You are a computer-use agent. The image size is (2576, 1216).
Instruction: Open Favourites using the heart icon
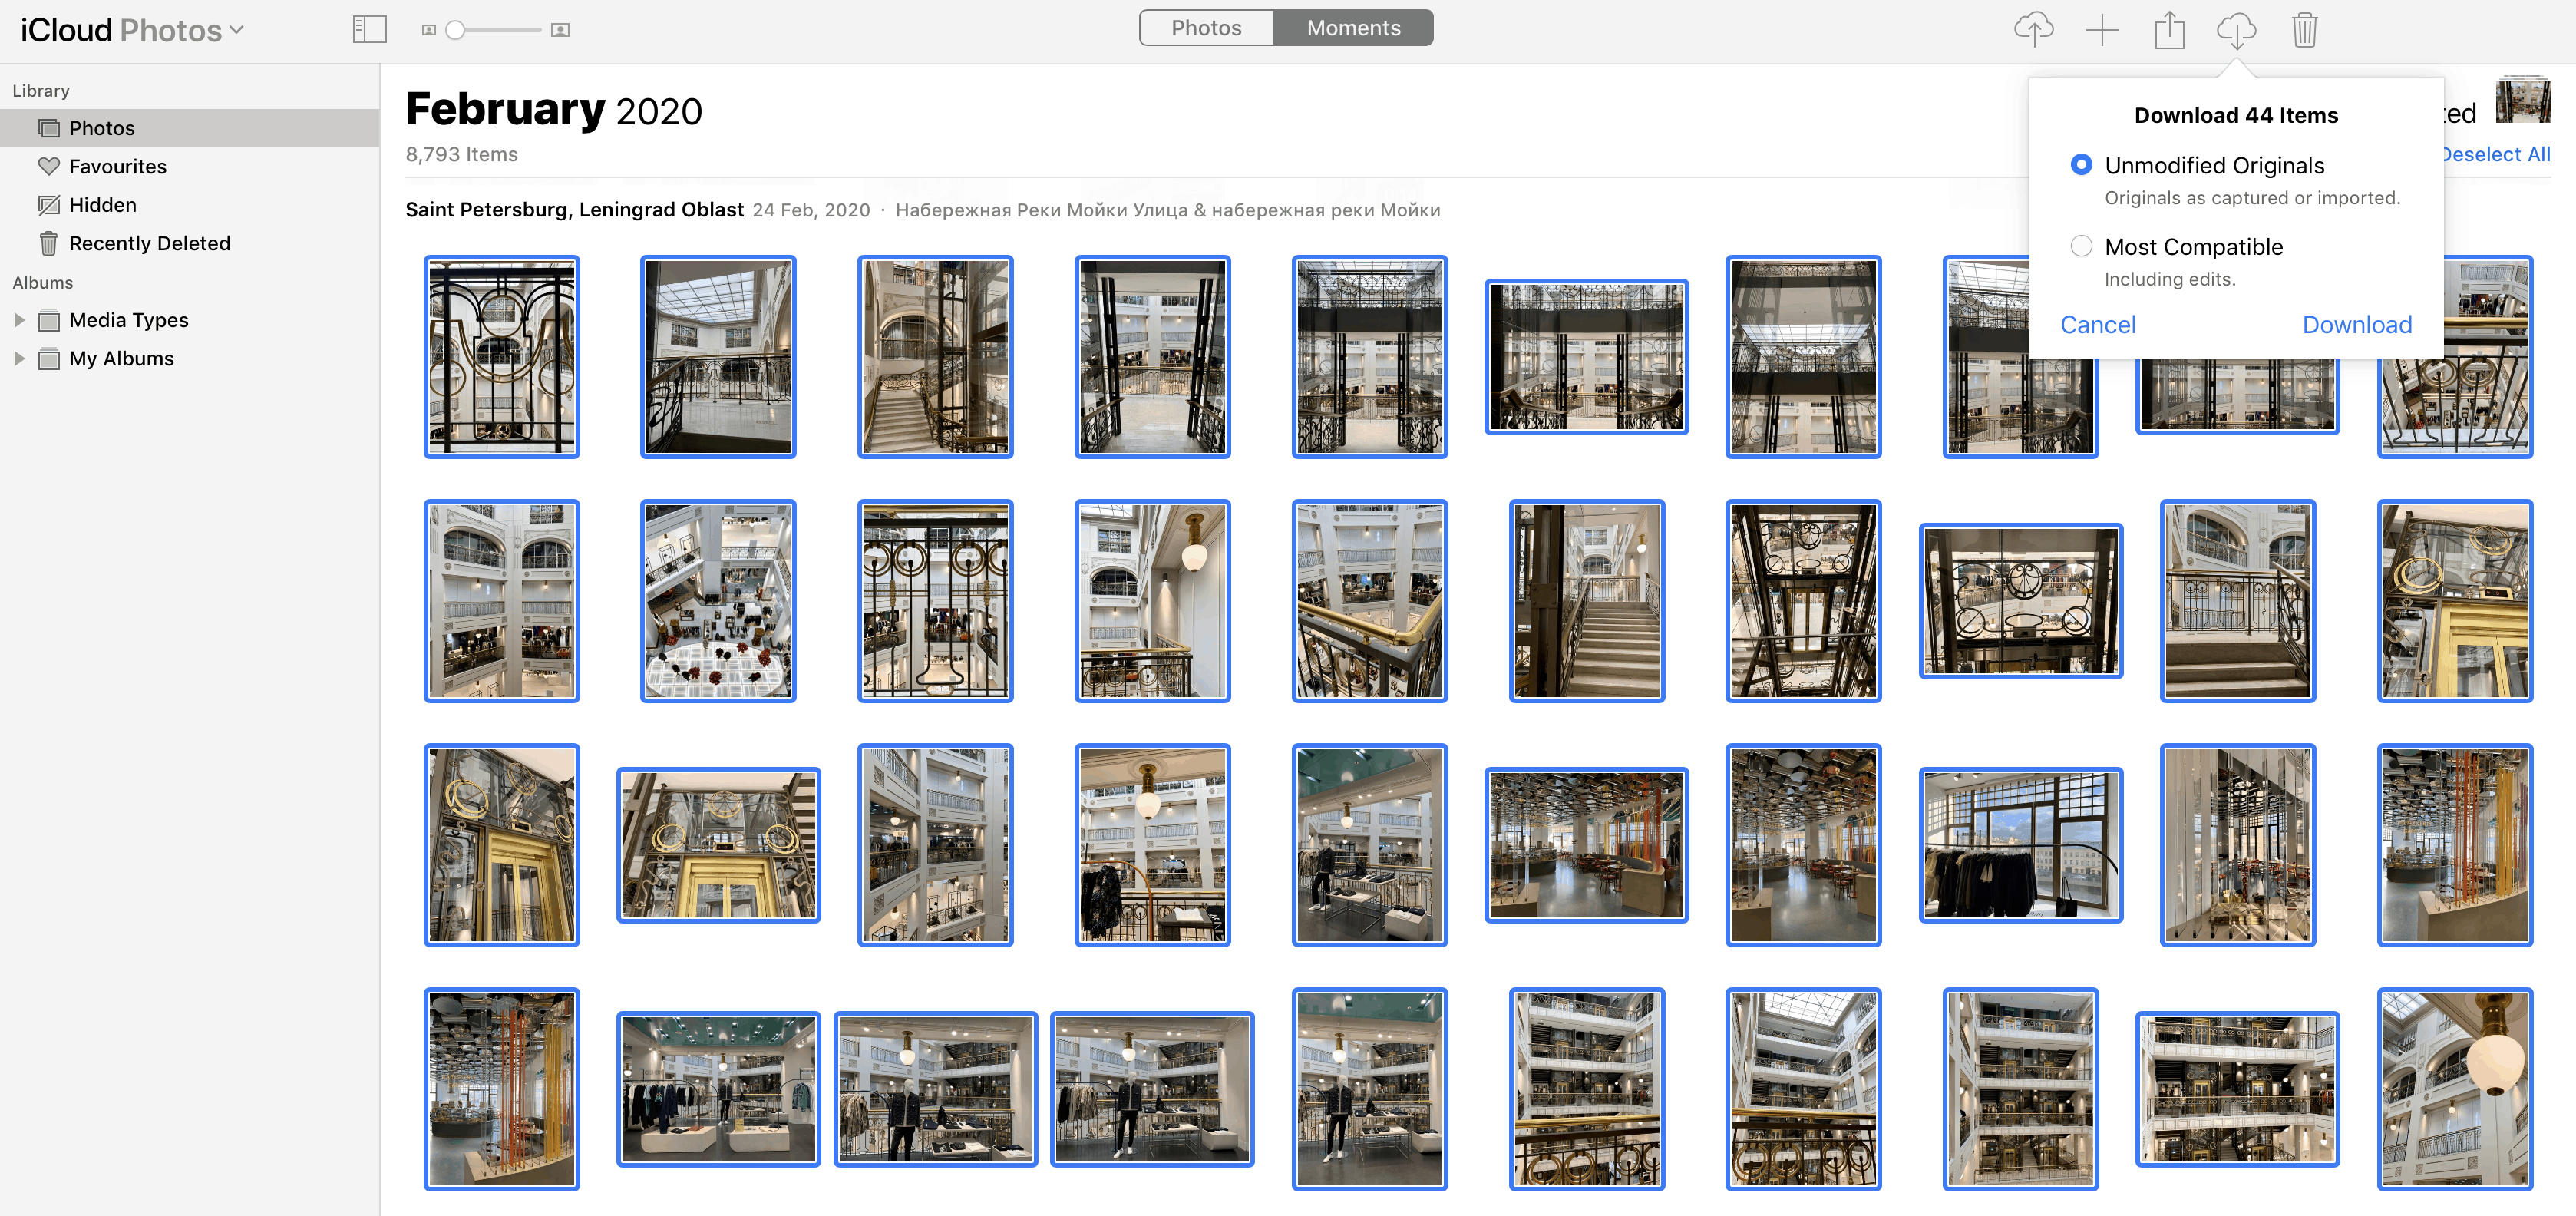[117, 166]
